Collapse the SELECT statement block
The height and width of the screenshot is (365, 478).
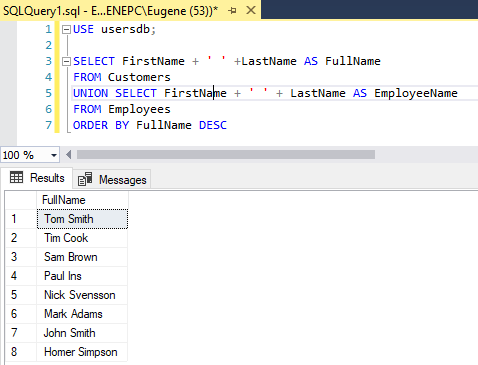coord(66,62)
